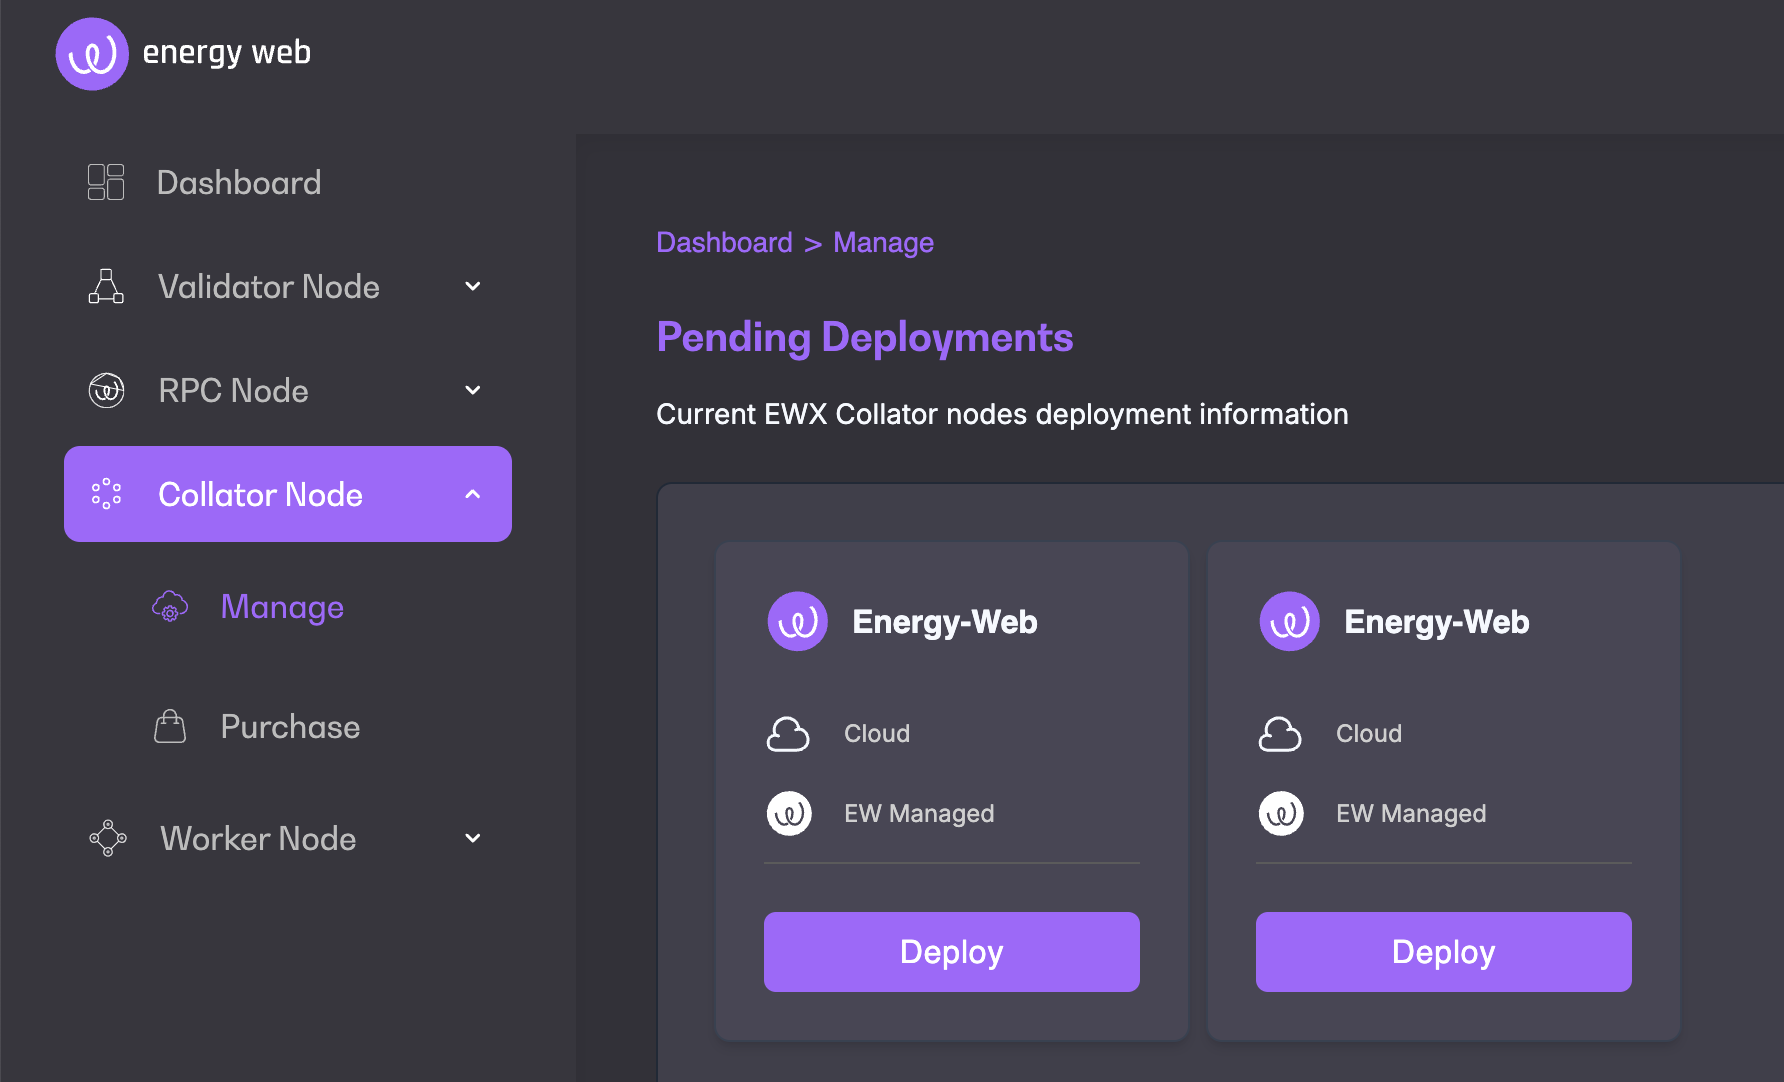Click the first card's Energy-Web logo
The image size is (1784, 1082).
tap(797, 622)
